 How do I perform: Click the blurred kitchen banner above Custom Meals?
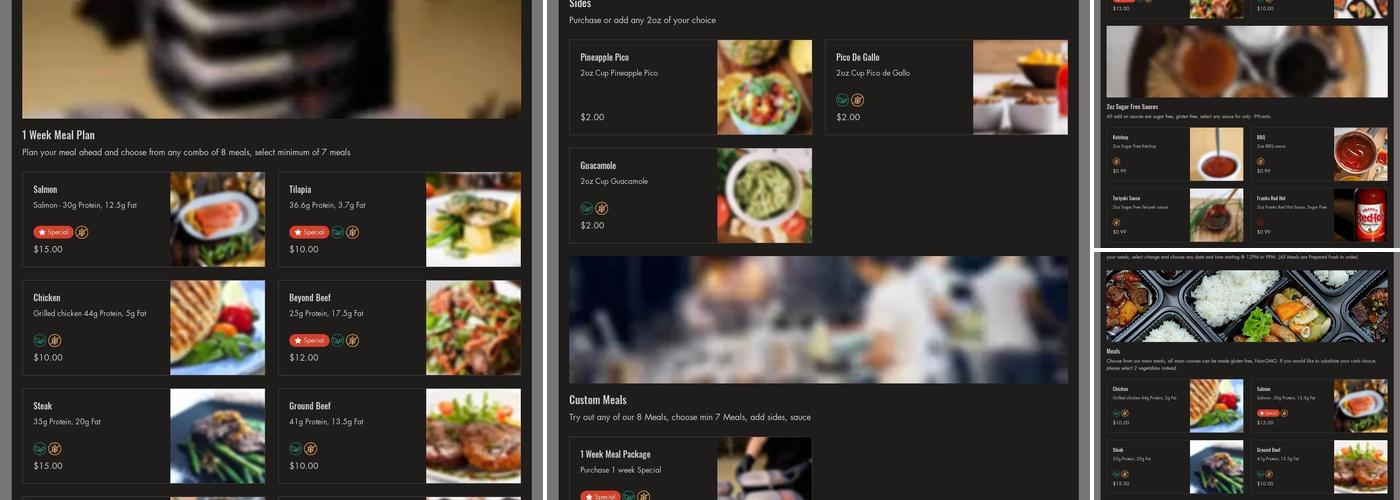[819, 319]
